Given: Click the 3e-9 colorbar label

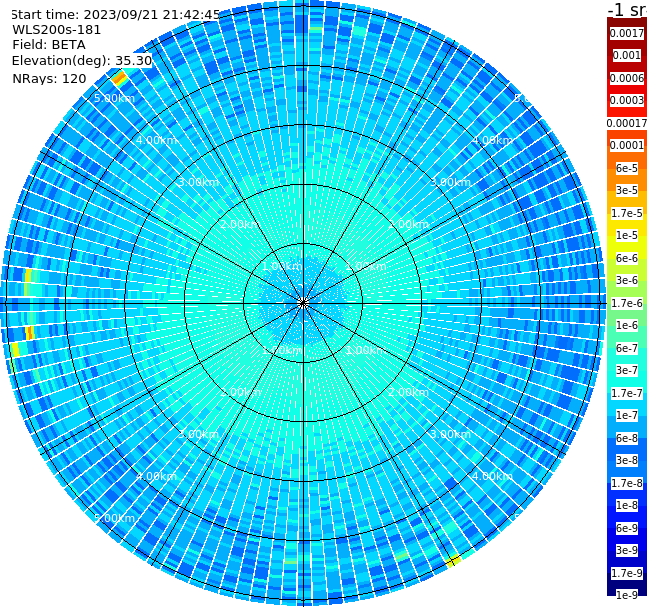Looking at the screenshot, I should click(x=627, y=550).
